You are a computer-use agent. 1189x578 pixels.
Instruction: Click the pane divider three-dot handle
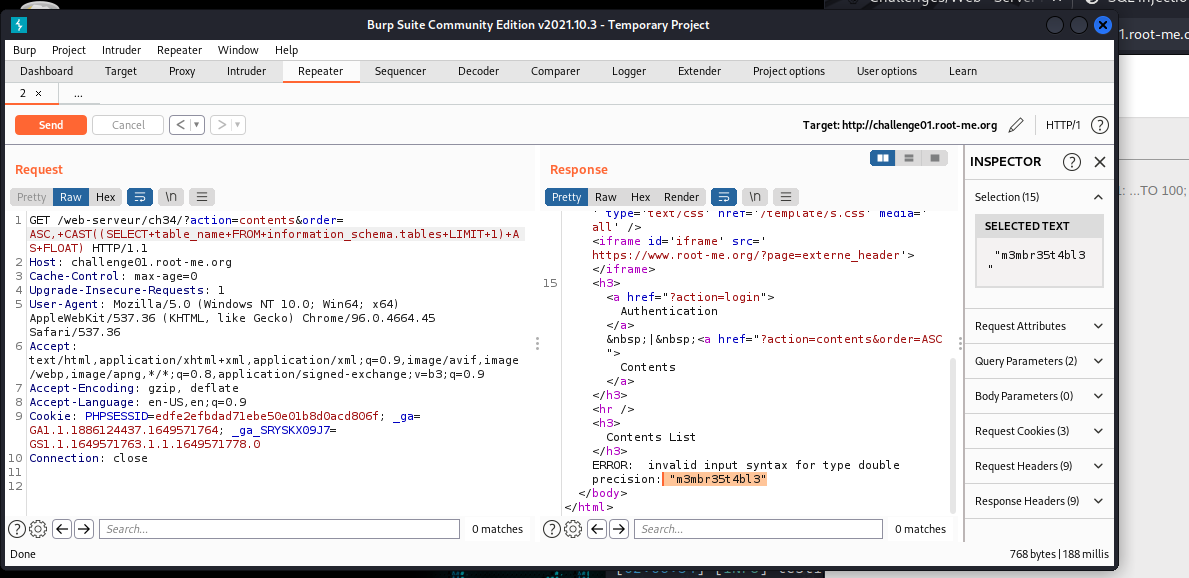click(538, 344)
